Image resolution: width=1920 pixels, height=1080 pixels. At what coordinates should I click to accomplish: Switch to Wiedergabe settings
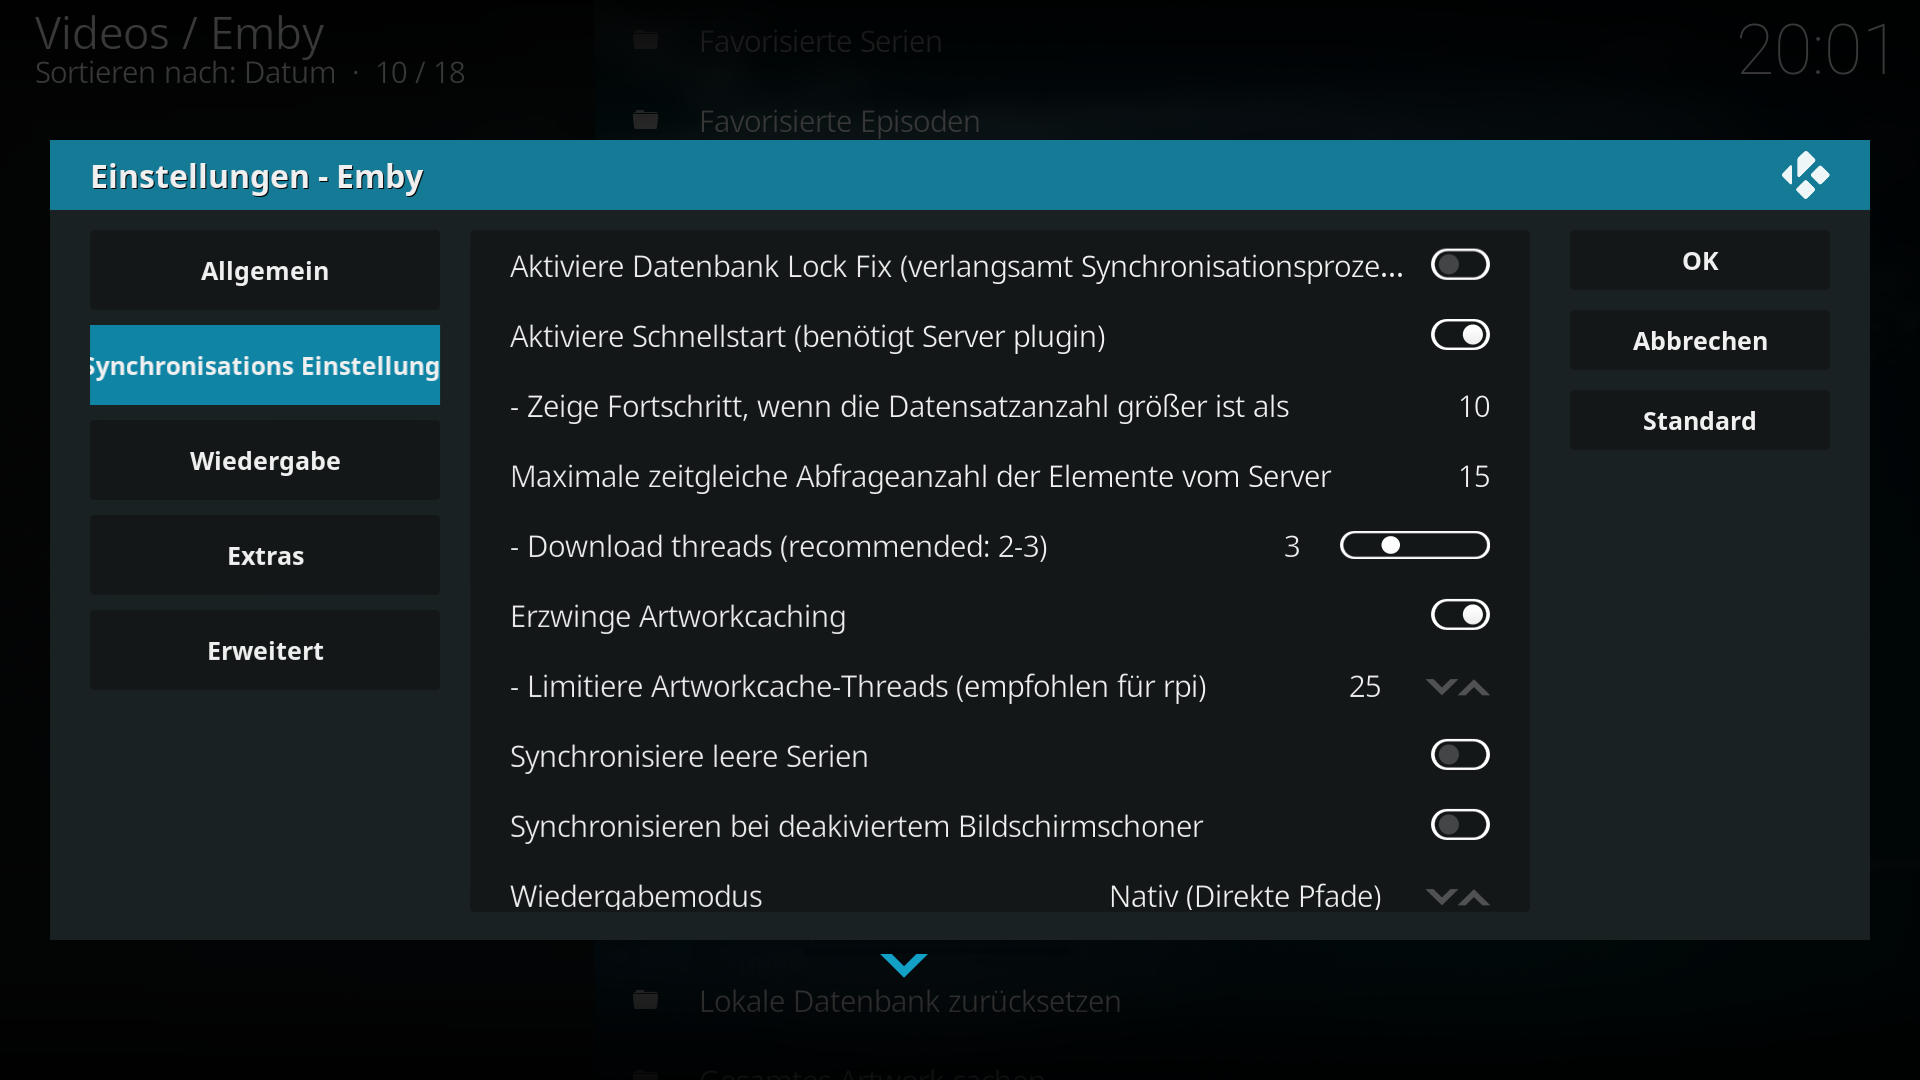pos(265,460)
